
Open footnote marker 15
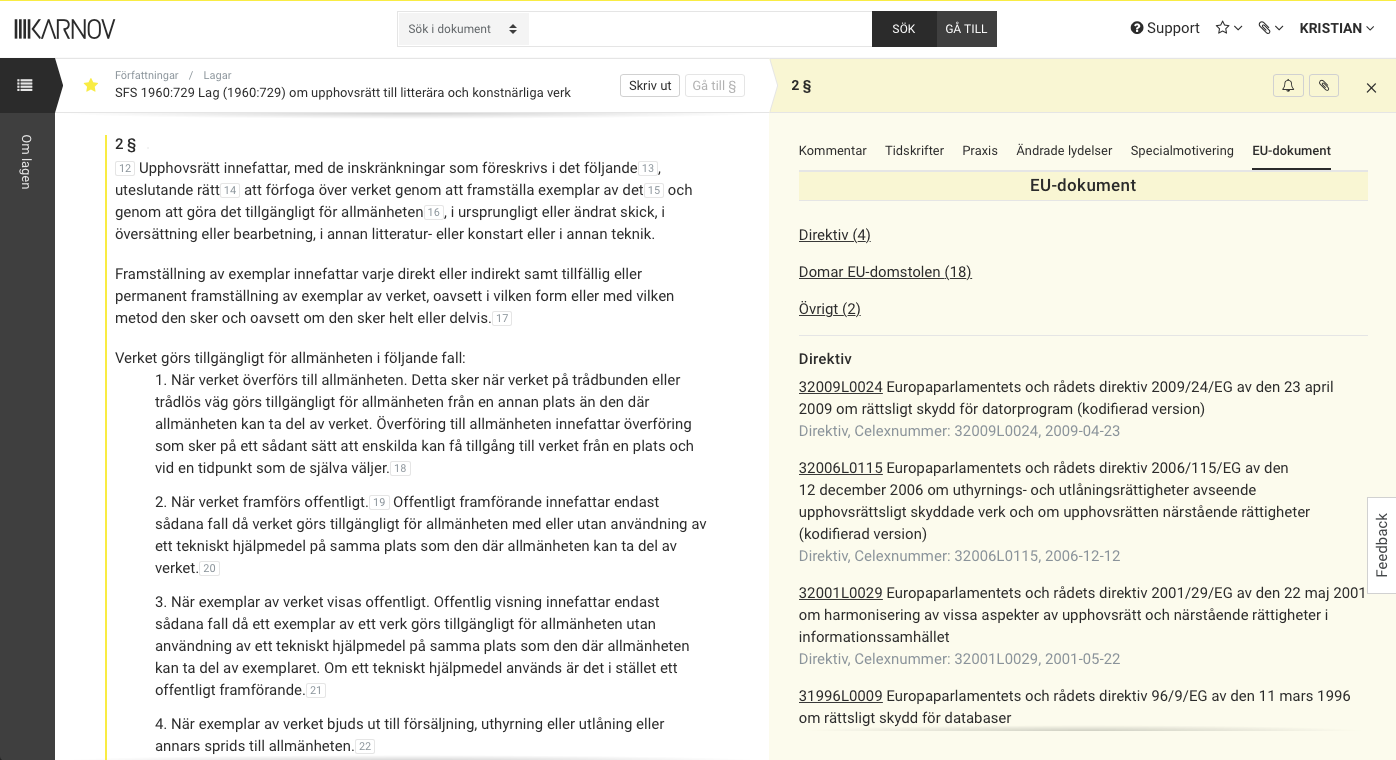click(654, 190)
